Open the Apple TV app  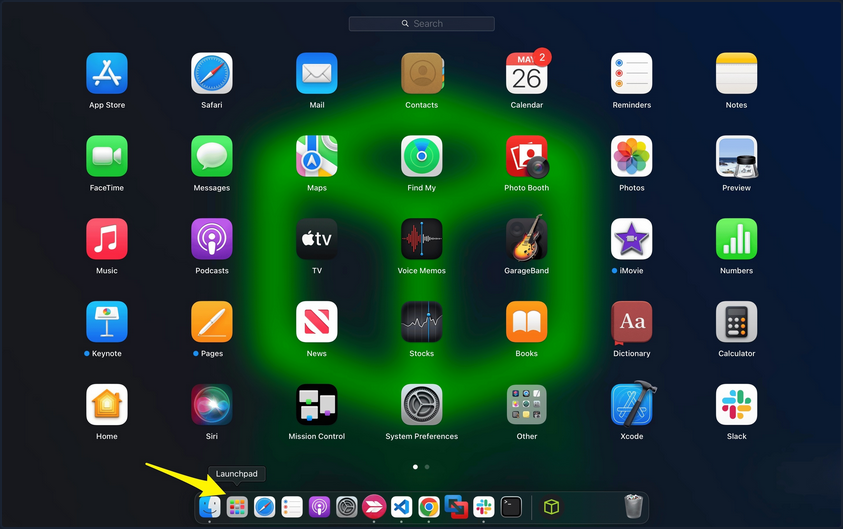click(317, 239)
